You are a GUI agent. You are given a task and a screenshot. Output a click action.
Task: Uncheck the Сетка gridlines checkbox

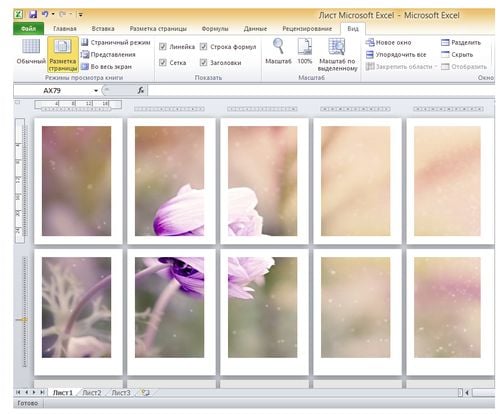(x=163, y=62)
